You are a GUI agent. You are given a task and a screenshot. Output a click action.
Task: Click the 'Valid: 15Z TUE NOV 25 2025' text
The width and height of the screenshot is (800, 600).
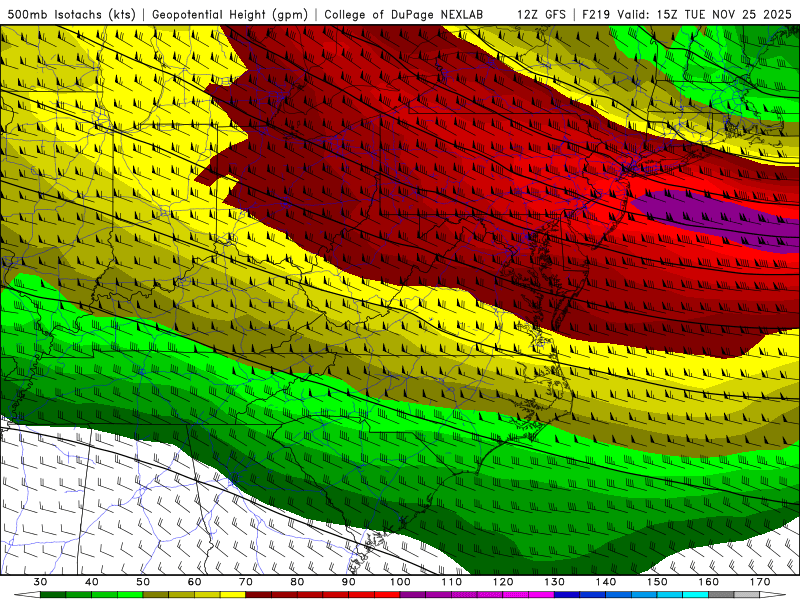pyautogui.click(x=704, y=14)
